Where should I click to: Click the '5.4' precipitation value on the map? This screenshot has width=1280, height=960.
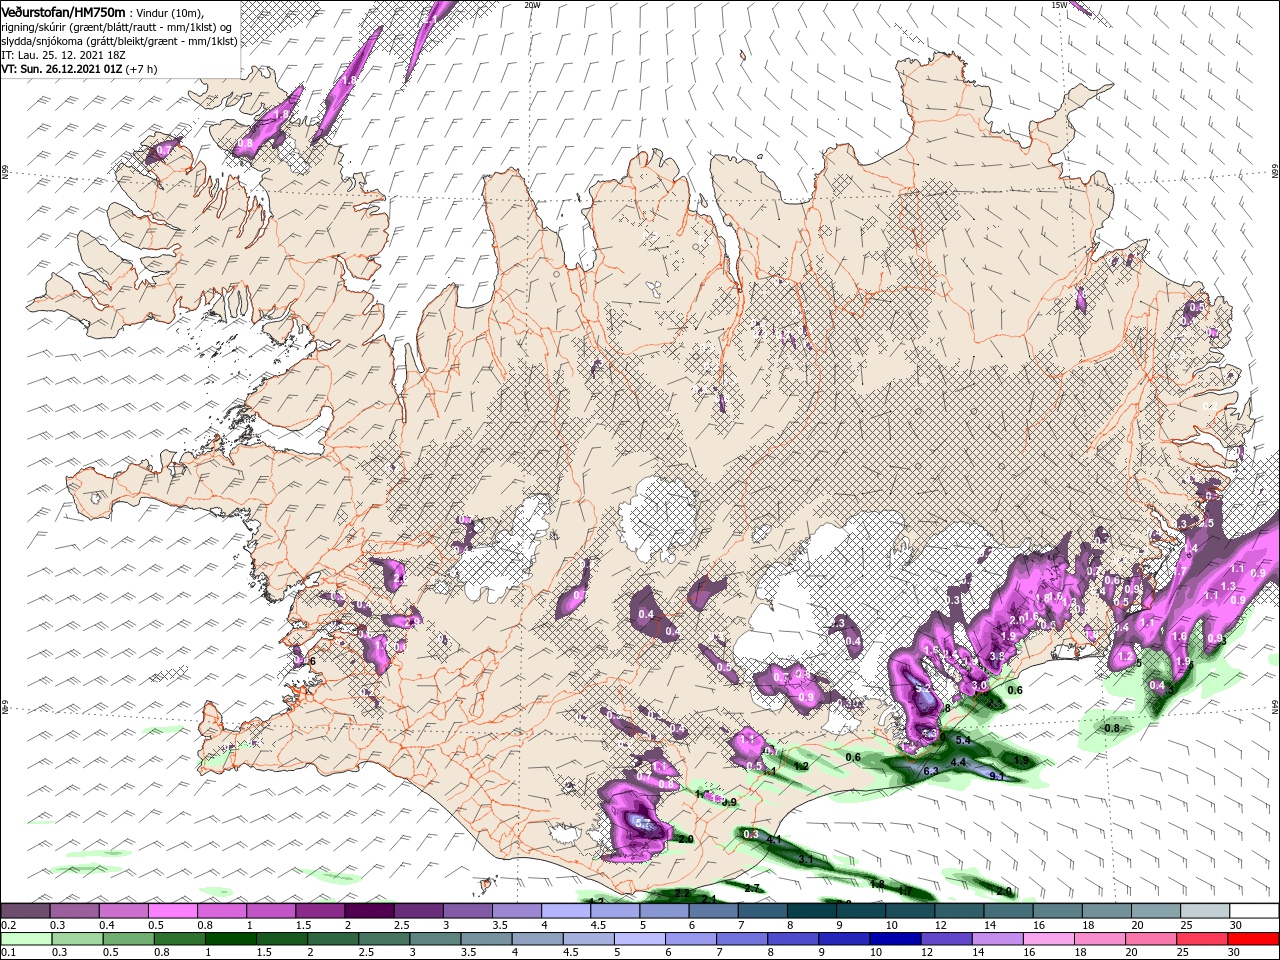click(964, 740)
